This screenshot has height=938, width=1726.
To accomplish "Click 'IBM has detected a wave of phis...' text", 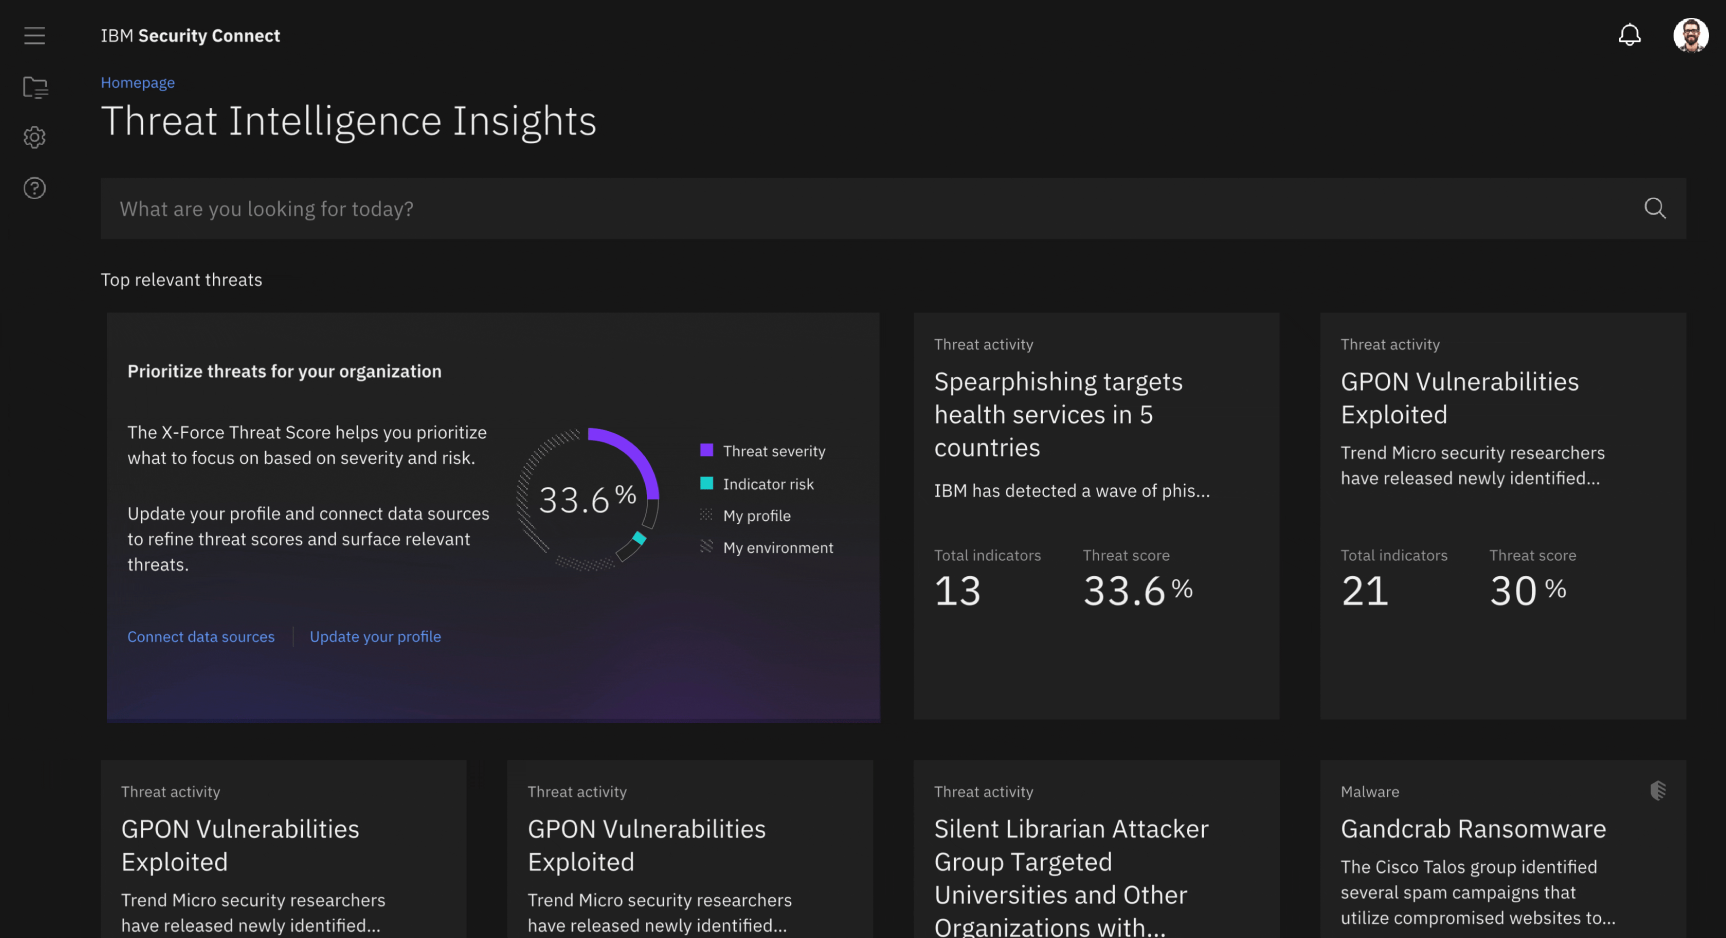I will point(1072,491).
